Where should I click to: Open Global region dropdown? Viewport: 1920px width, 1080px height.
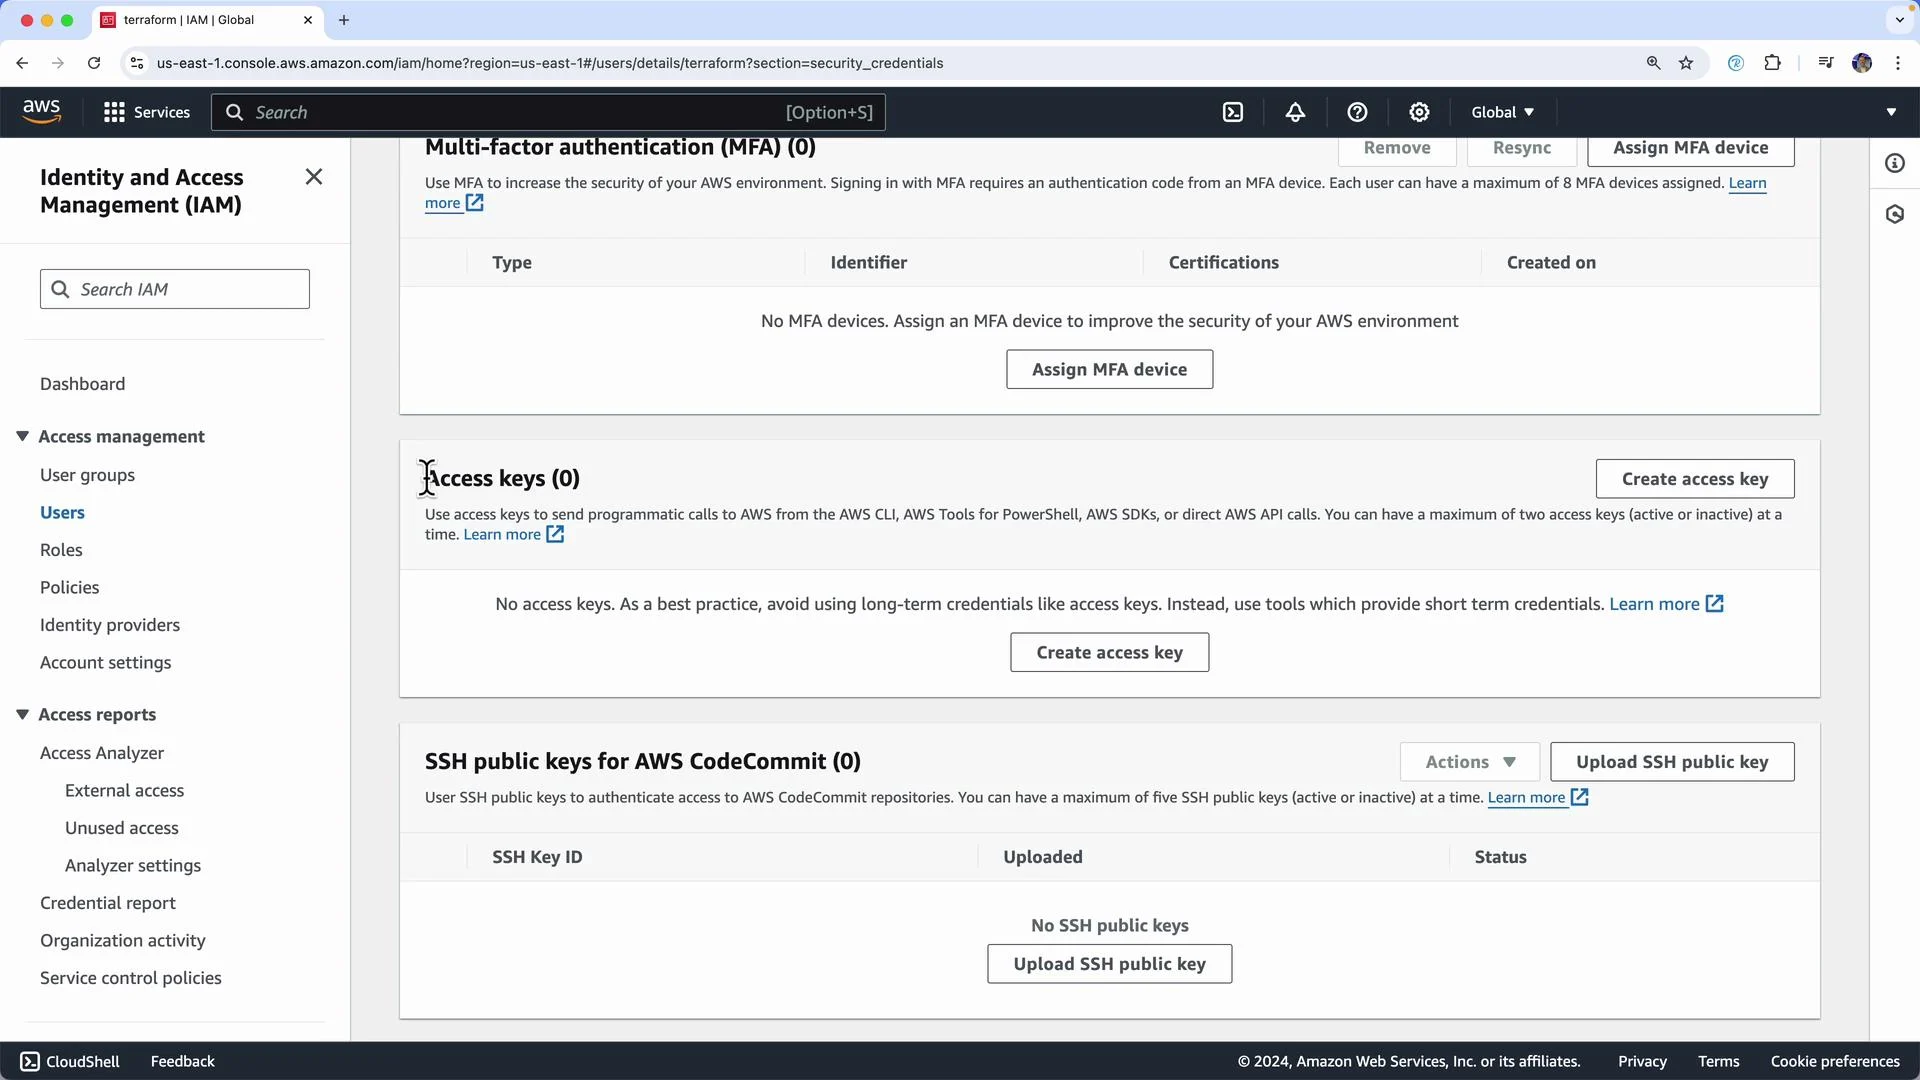pos(1502,112)
